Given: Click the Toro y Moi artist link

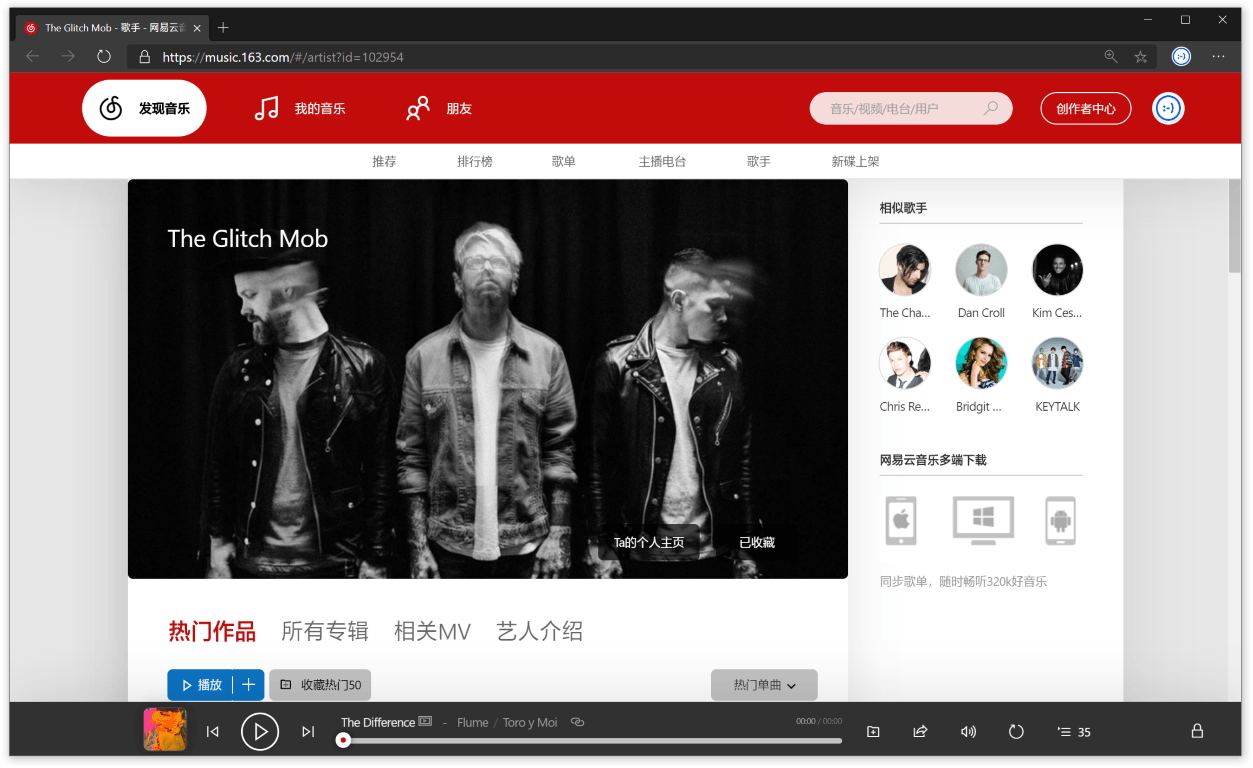Looking at the screenshot, I should click(x=530, y=722).
